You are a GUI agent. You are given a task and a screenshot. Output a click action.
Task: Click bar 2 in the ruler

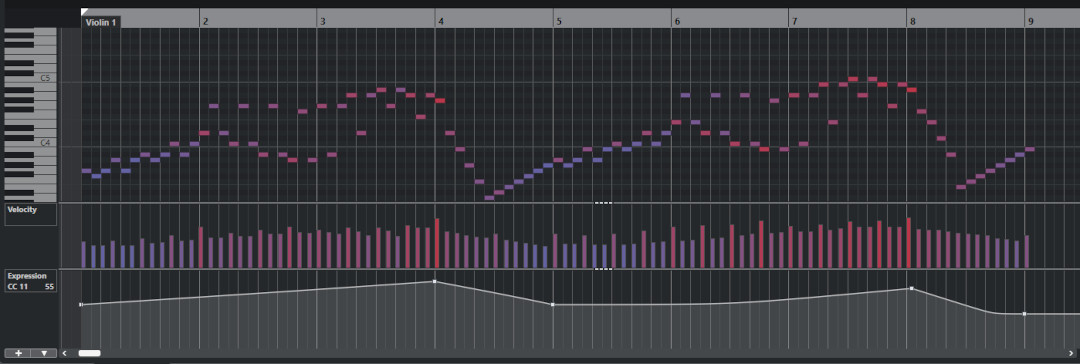pos(205,21)
